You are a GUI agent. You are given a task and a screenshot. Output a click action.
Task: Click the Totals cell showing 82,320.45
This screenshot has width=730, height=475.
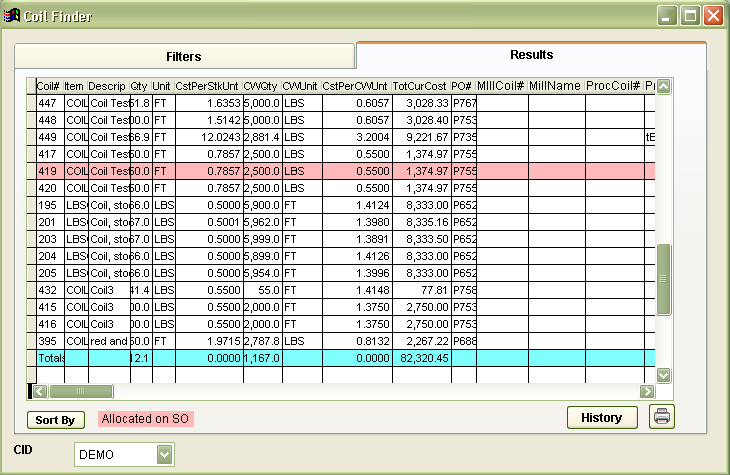point(420,357)
